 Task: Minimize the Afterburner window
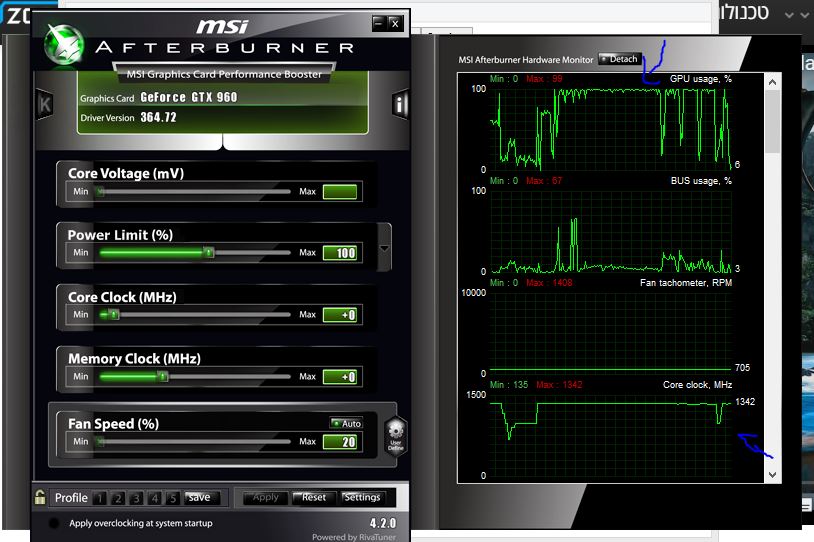(x=378, y=23)
